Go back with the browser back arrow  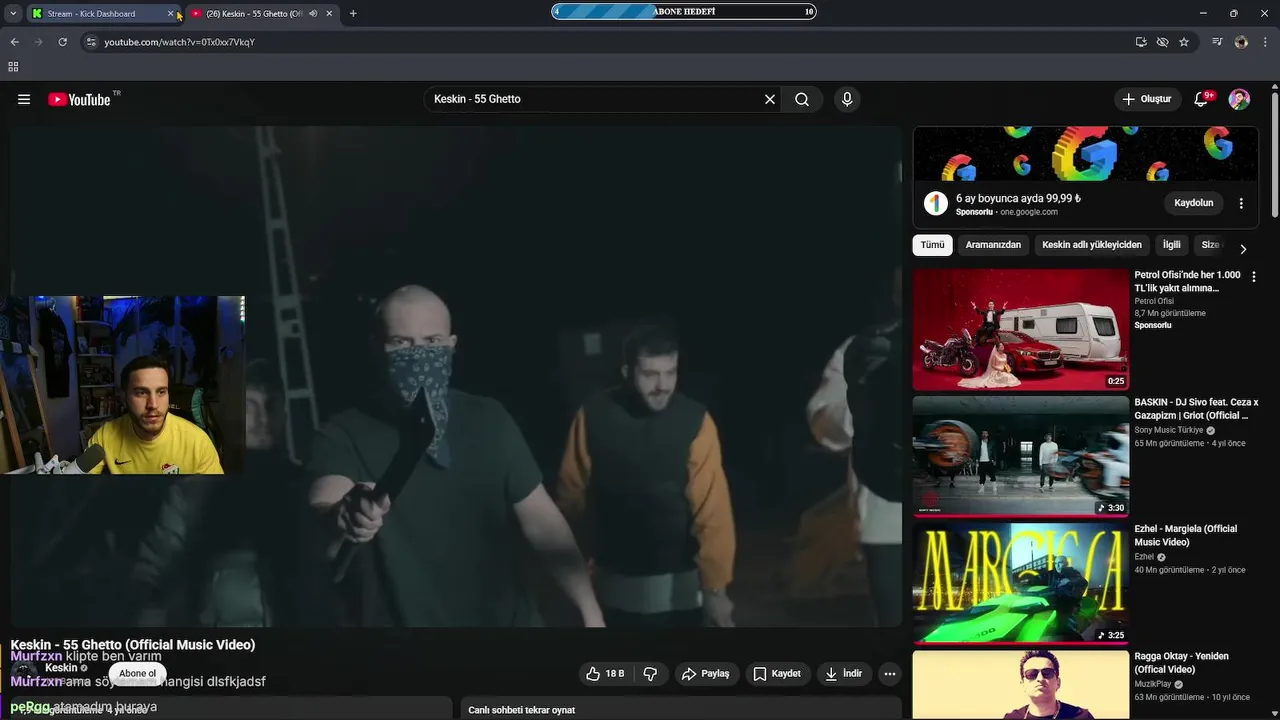(14, 42)
